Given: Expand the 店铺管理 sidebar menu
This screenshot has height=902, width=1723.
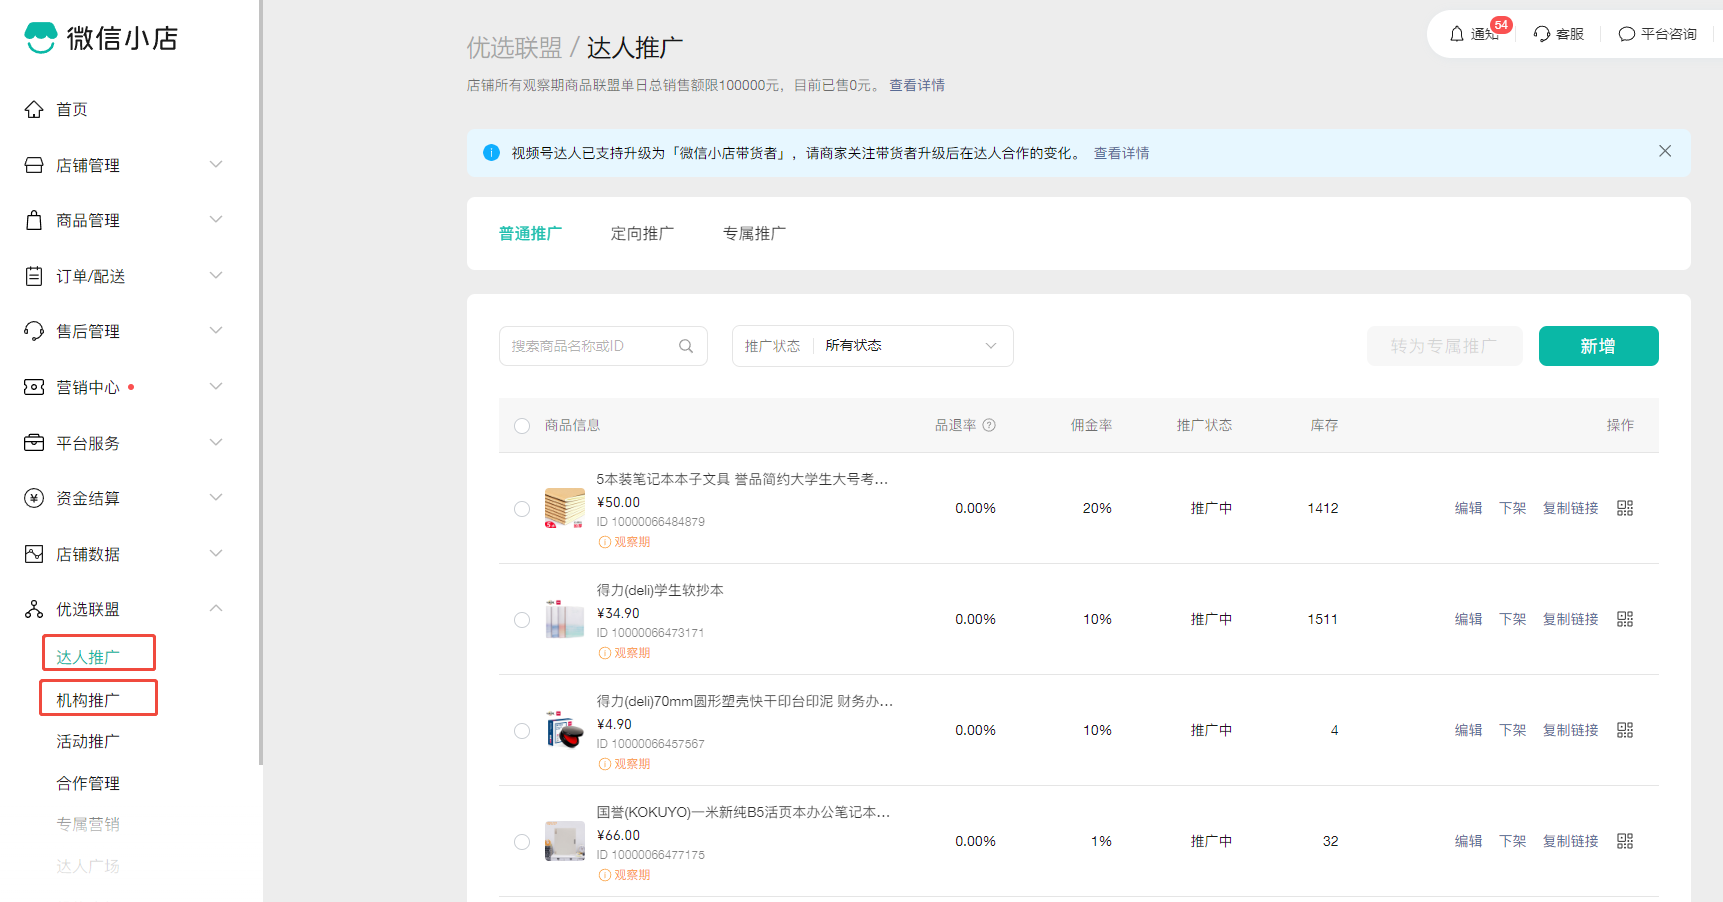Looking at the screenshot, I should coord(215,165).
